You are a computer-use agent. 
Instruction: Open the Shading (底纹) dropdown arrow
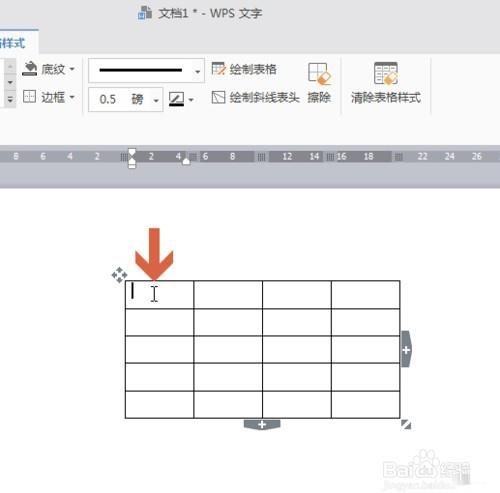click(72, 69)
